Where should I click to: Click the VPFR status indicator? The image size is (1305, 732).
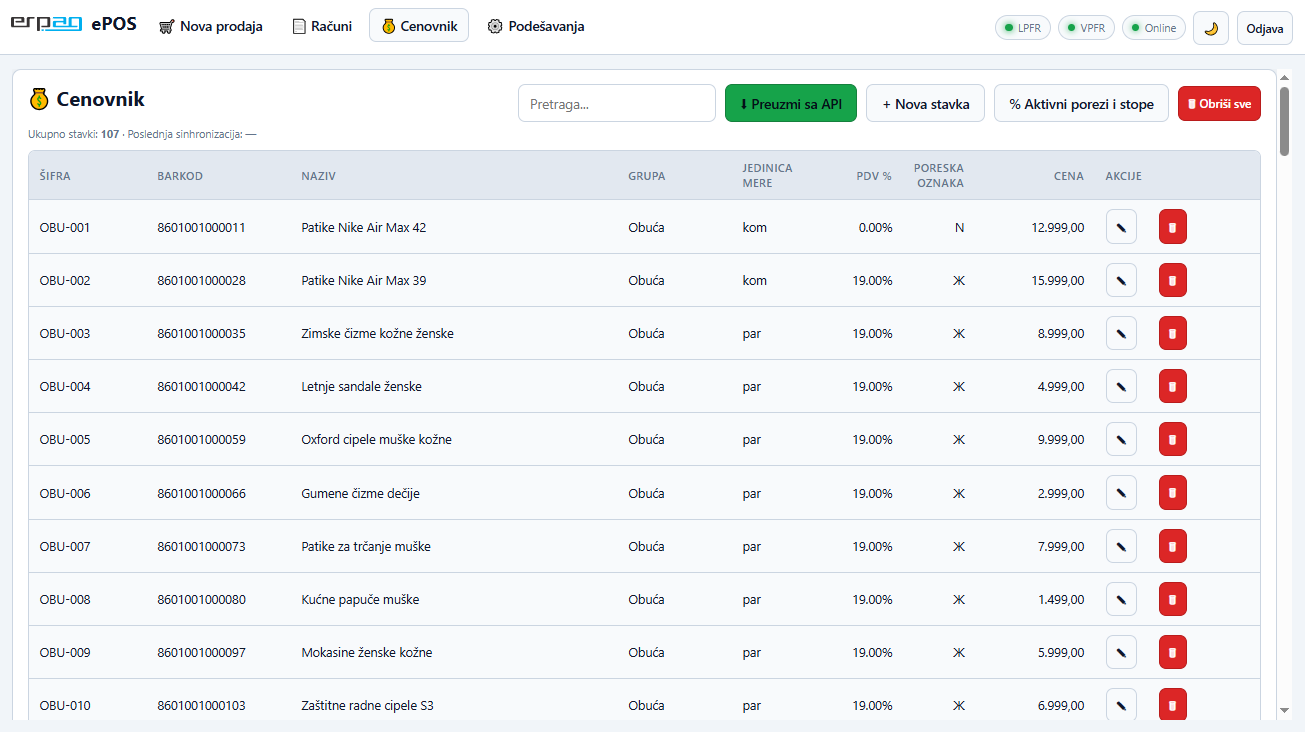[x=1086, y=28]
